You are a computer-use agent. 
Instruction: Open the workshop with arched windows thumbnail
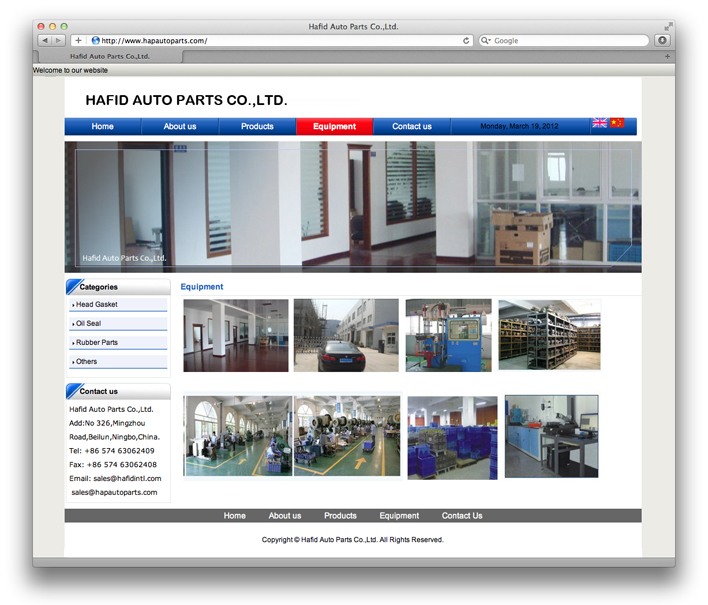click(x=238, y=436)
